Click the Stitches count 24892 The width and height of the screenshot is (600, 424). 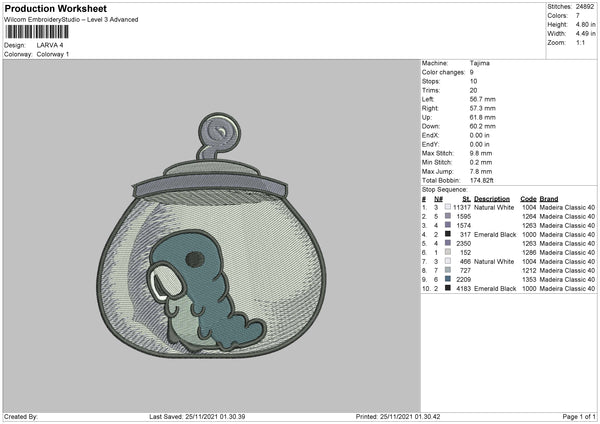[x=585, y=6]
